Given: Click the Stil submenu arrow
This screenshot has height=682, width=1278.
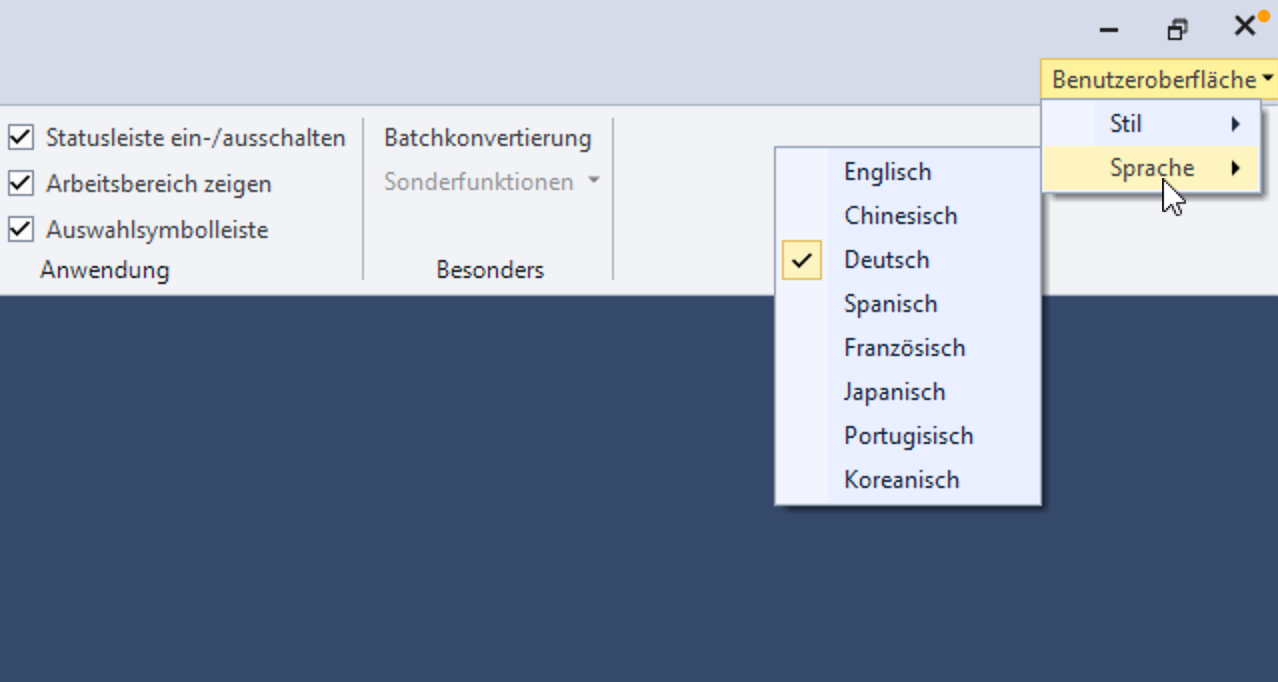Looking at the screenshot, I should tap(1236, 124).
